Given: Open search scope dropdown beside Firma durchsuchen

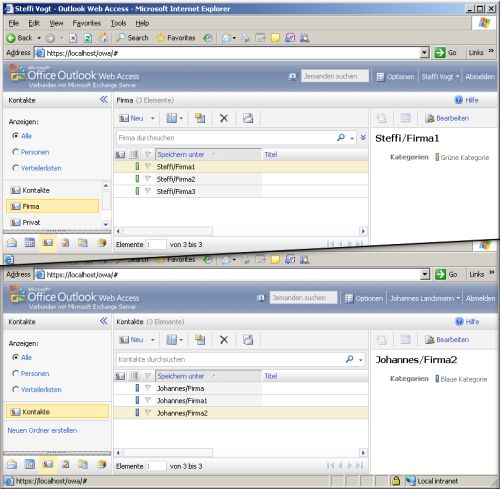Looking at the screenshot, I should (352, 138).
